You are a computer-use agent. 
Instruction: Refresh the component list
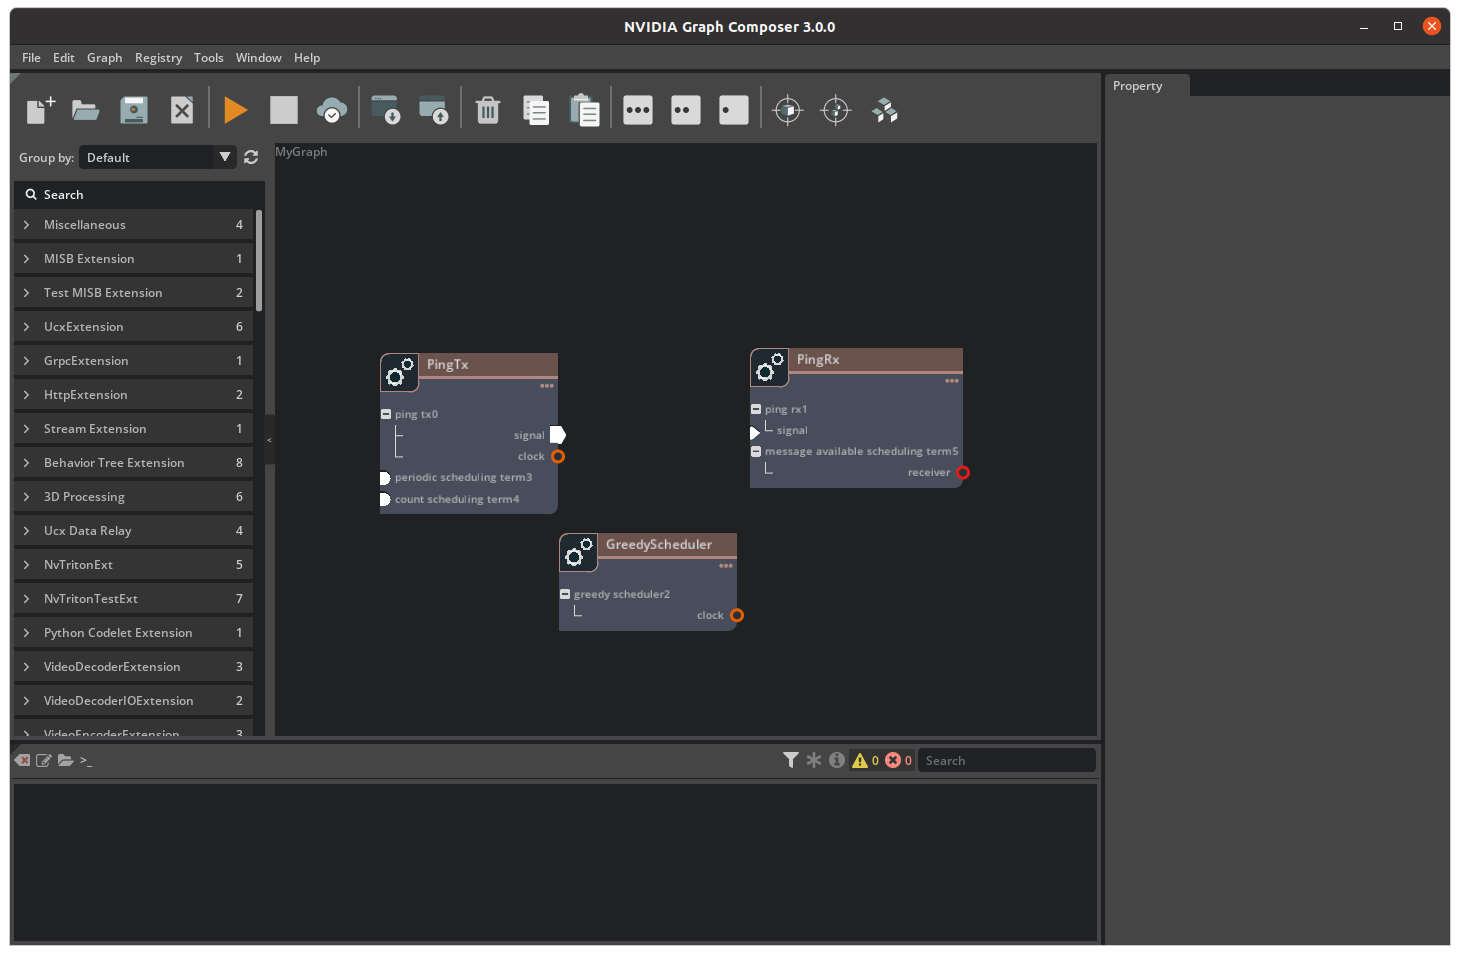click(251, 157)
